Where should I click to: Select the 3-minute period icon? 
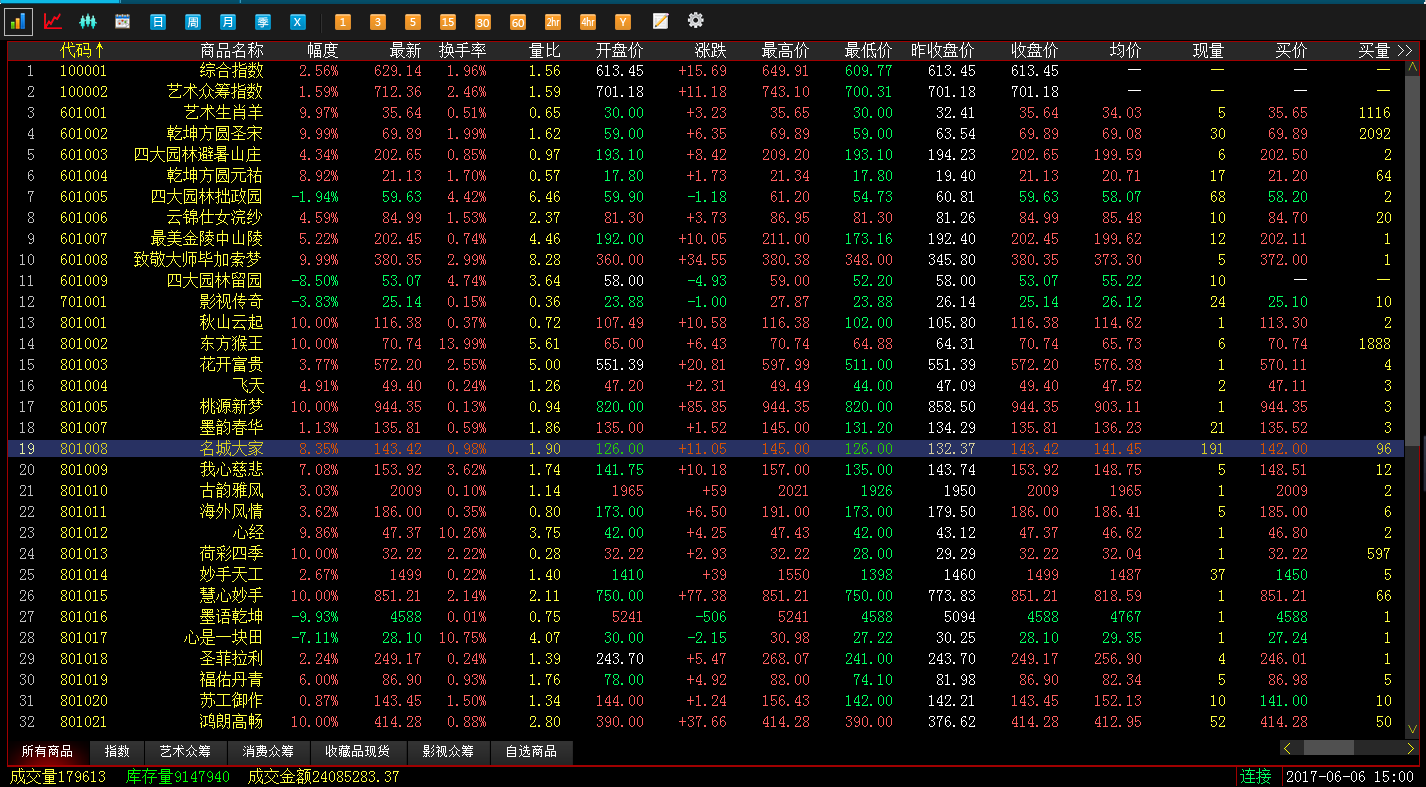tap(377, 21)
